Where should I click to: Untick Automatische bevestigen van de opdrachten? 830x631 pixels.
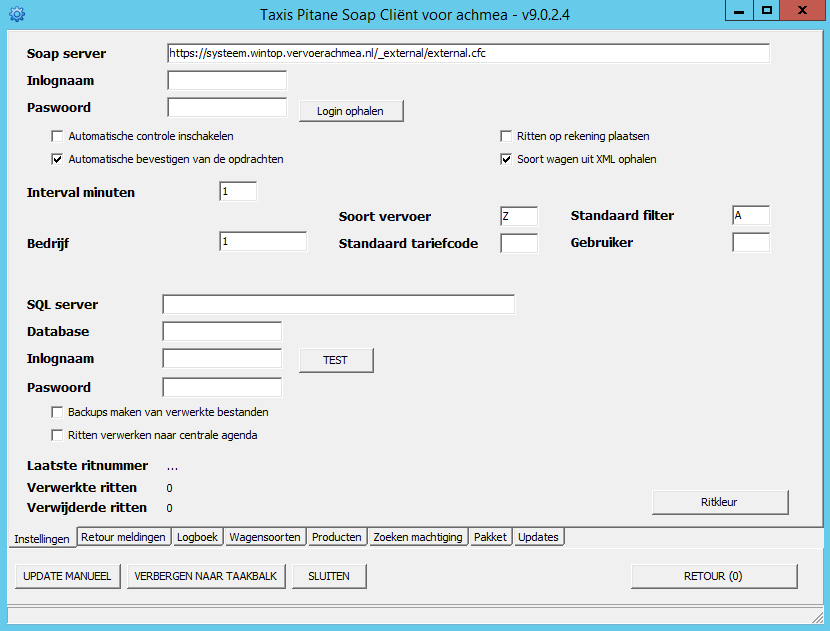(57, 159)
